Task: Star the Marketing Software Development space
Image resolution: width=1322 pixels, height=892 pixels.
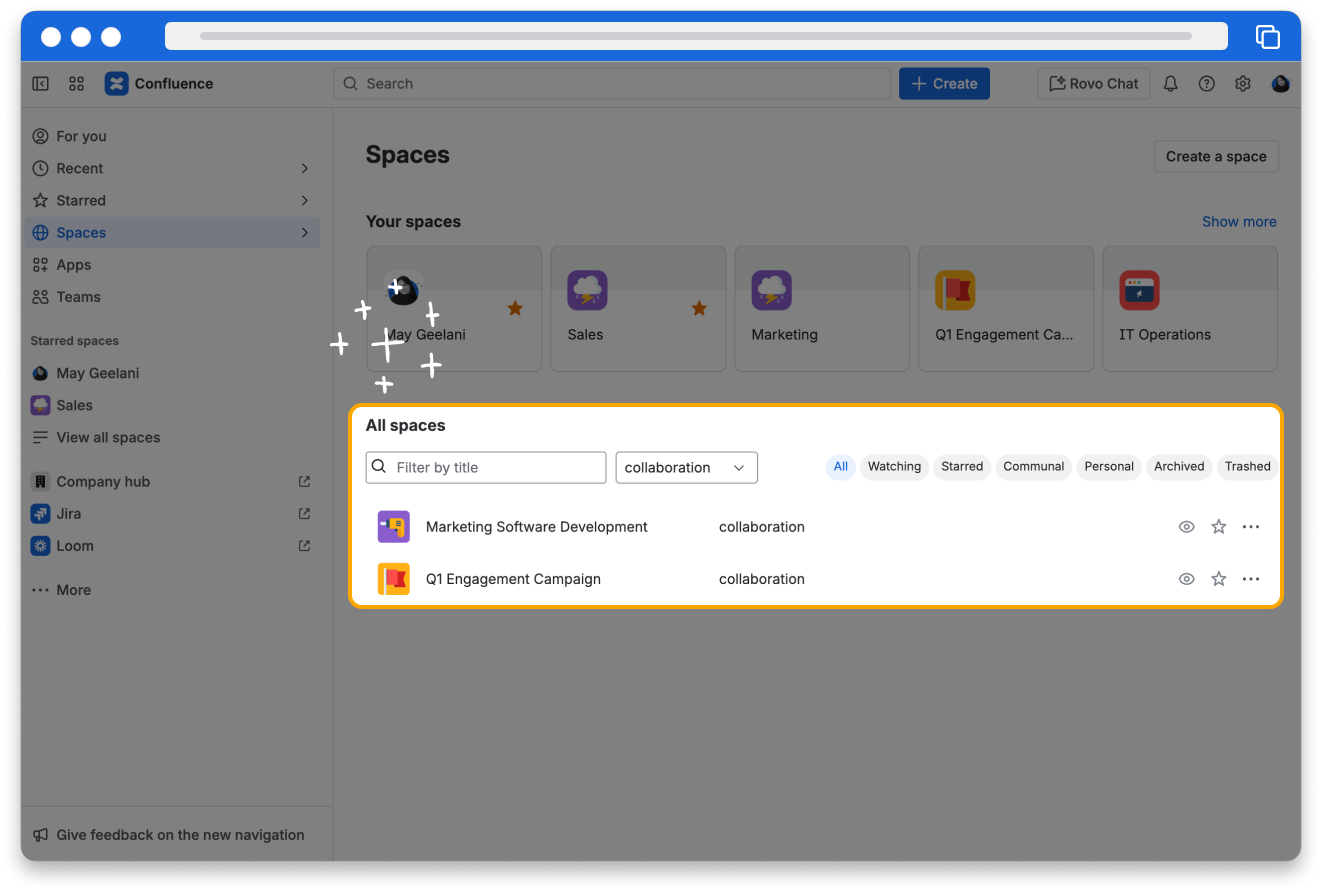Action: tap(1218, 527)
